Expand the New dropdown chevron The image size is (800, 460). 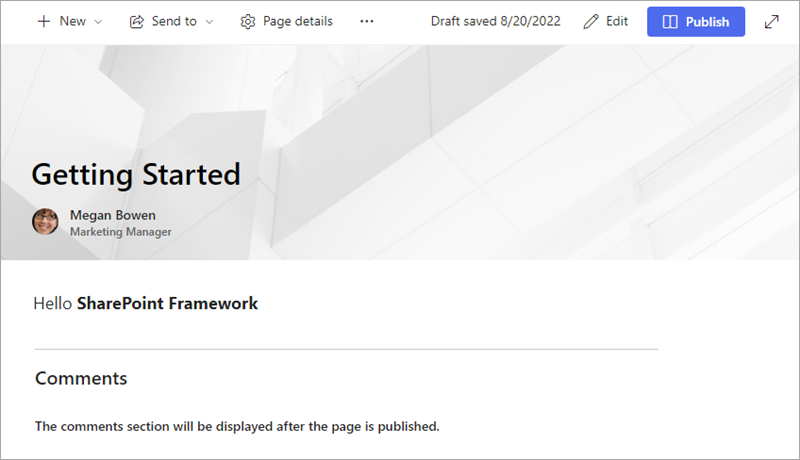[x=98, y=22]
